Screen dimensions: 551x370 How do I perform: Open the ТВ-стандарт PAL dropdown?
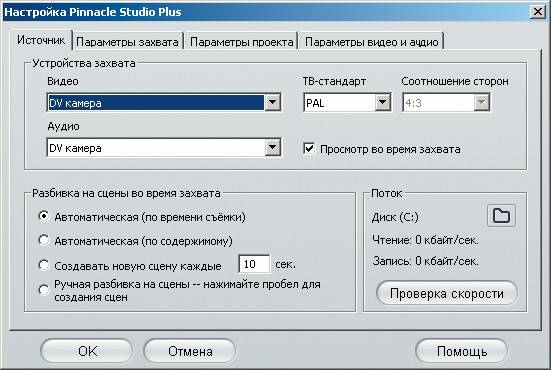(382, 103)
